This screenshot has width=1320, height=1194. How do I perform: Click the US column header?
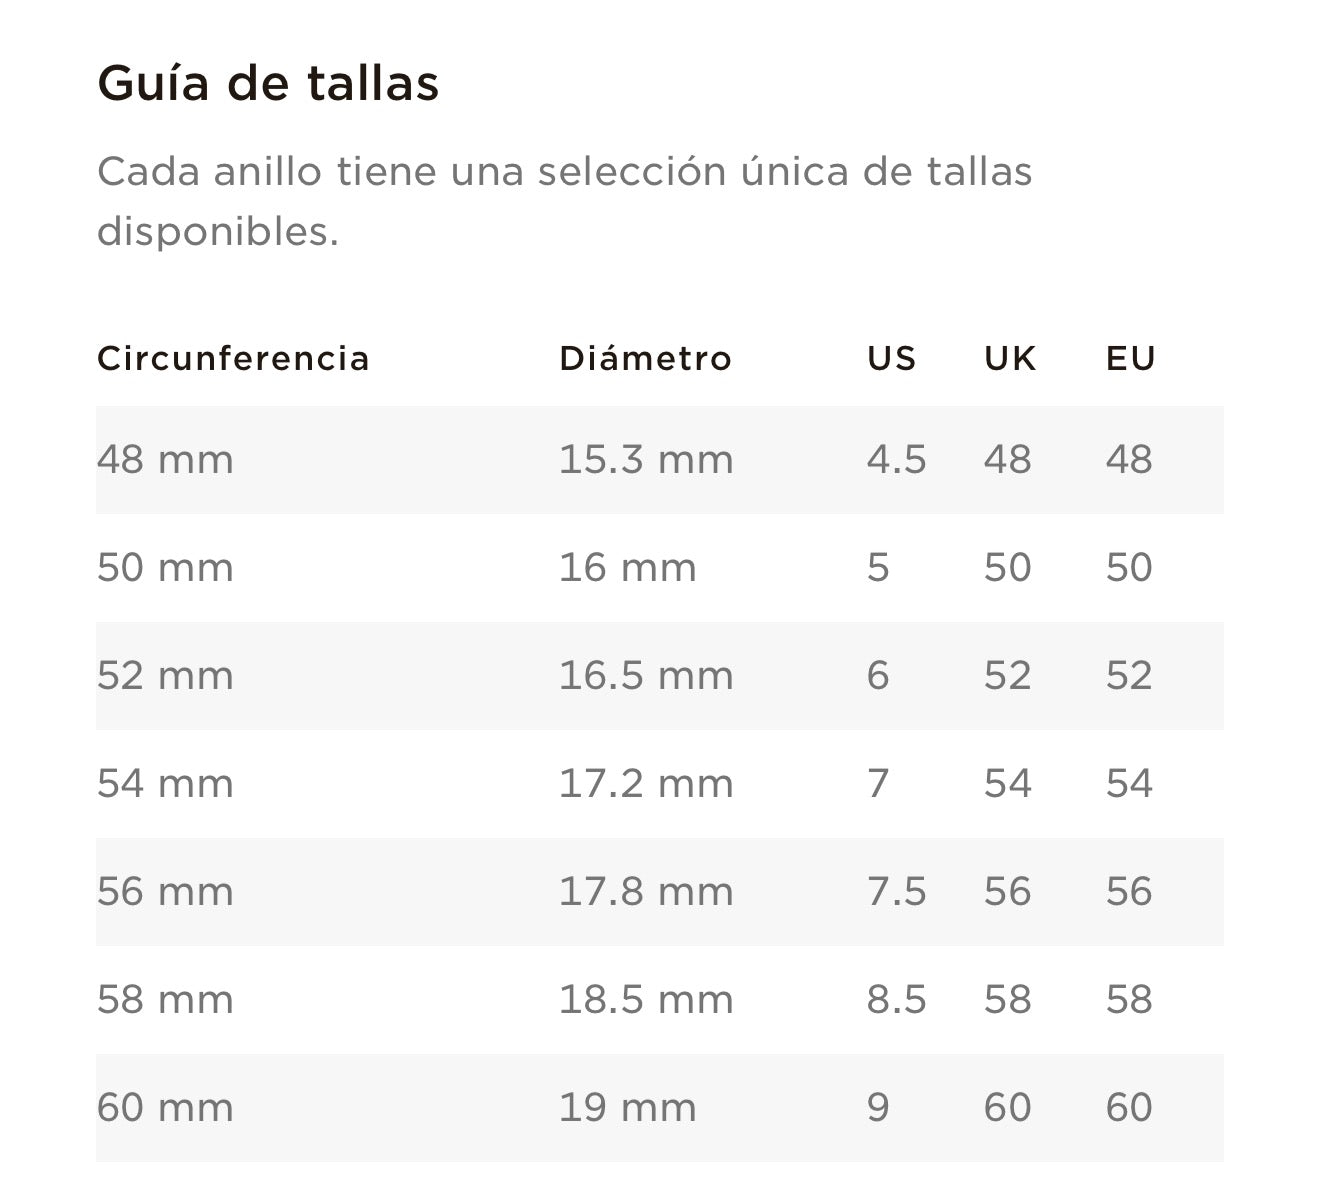click(x=891, y=358)
